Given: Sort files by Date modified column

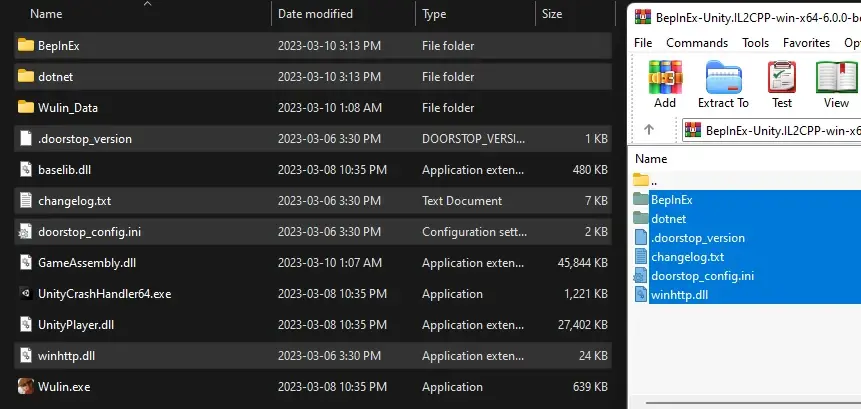Looking at the screenshot, I should pos(315,14).
